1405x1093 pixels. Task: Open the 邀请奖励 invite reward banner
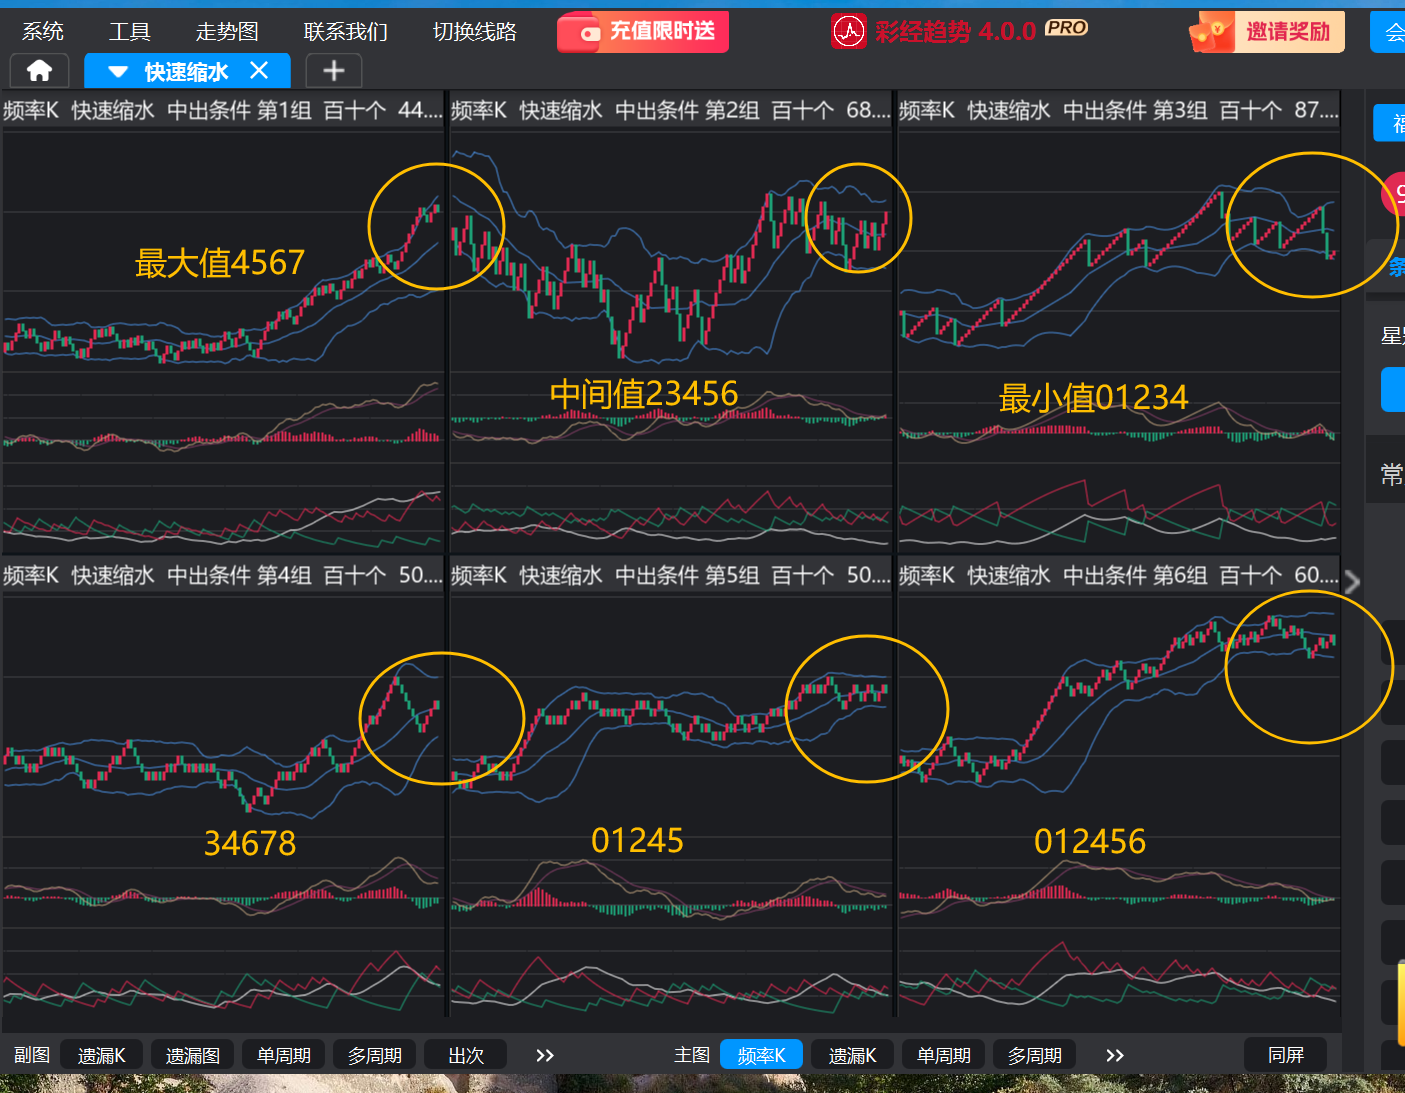(1267, 32)
